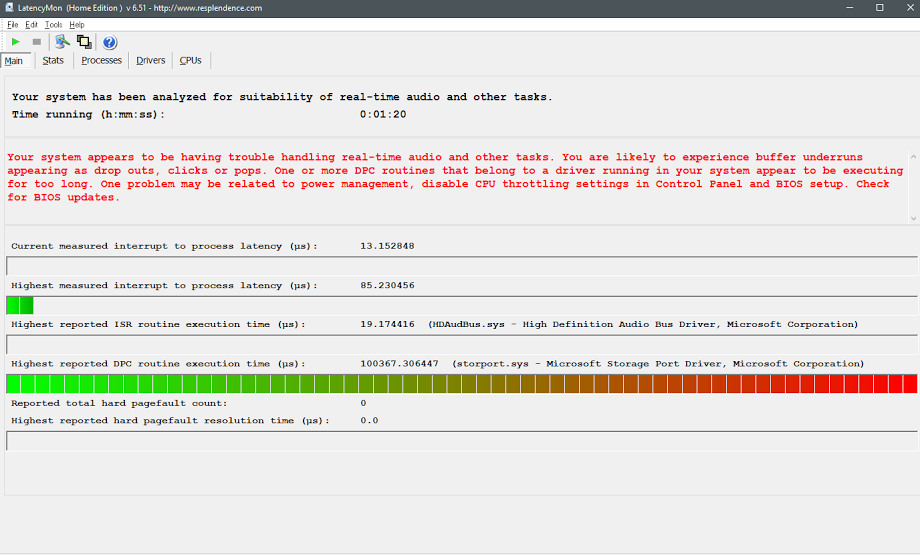Open the options wizard icon in the toolbar
The width and height of the screenshot is (920, 555).
pos(62,42)
